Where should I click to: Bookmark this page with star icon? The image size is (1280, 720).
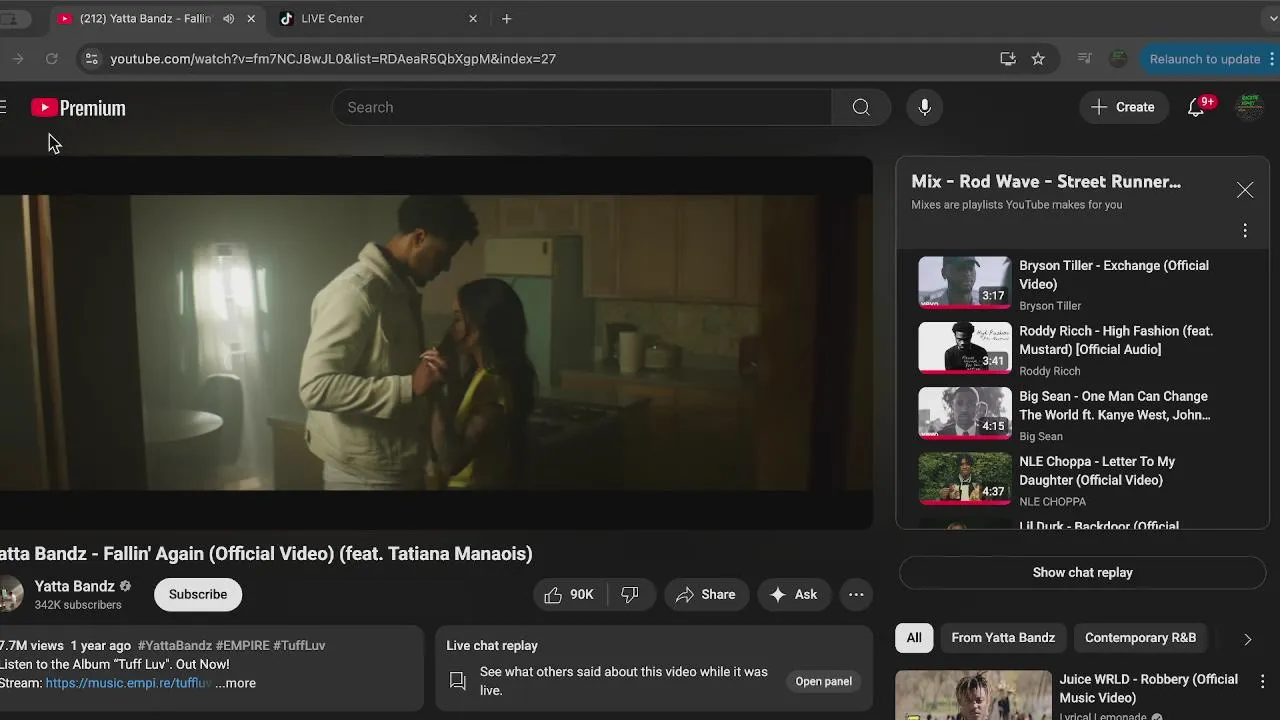click(x=1038, y=59)
